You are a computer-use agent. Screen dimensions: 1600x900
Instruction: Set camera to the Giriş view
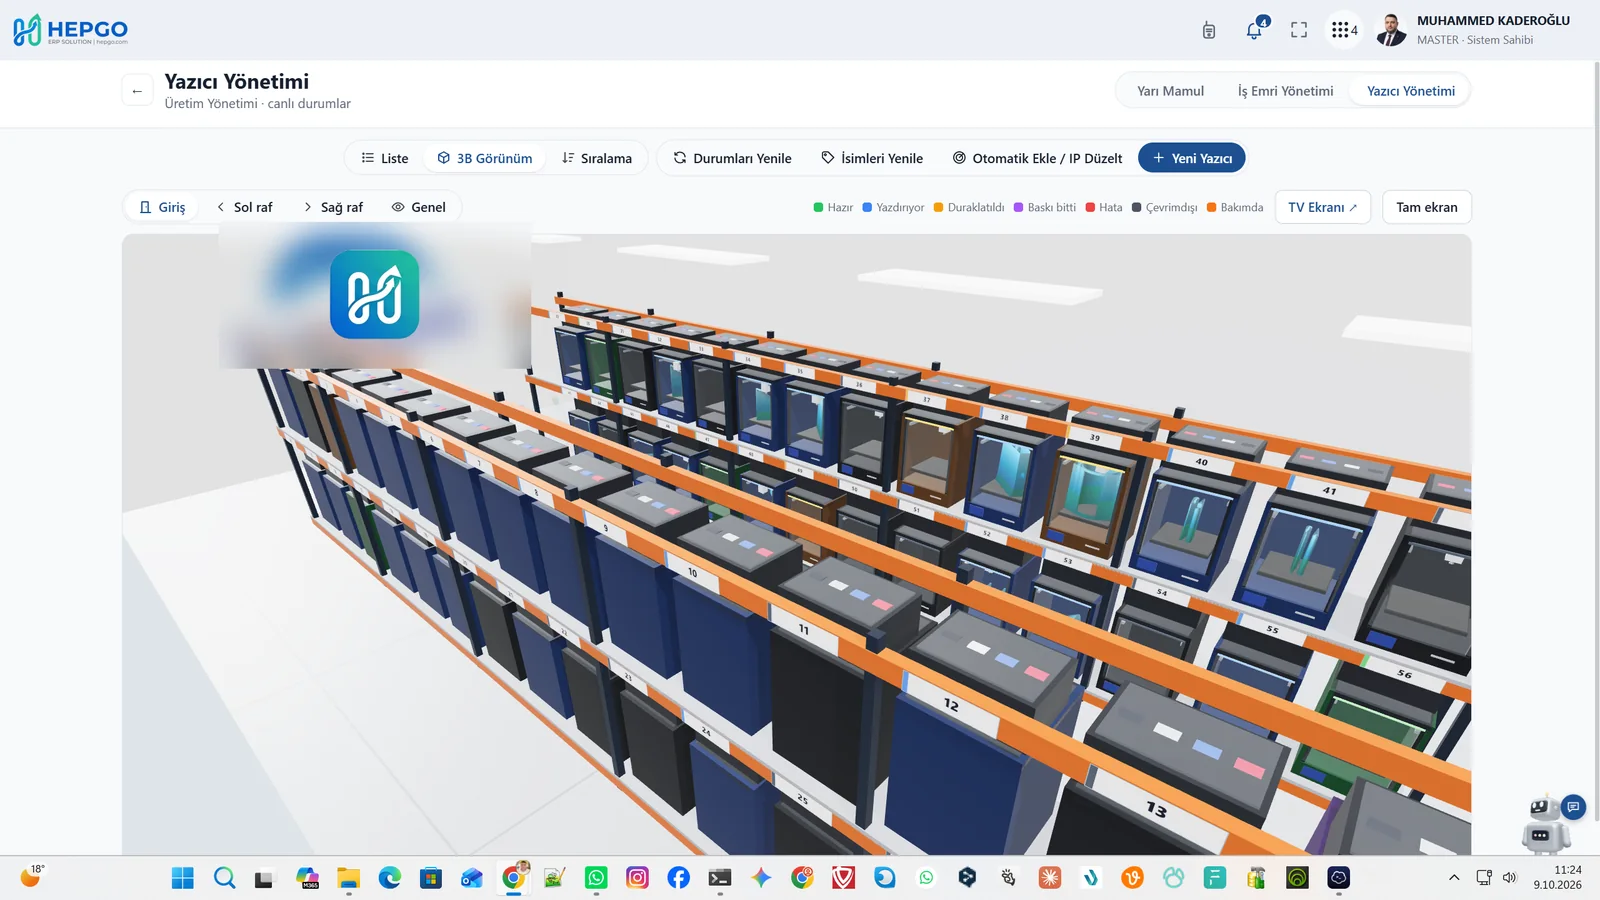click(x=162, y=207)
